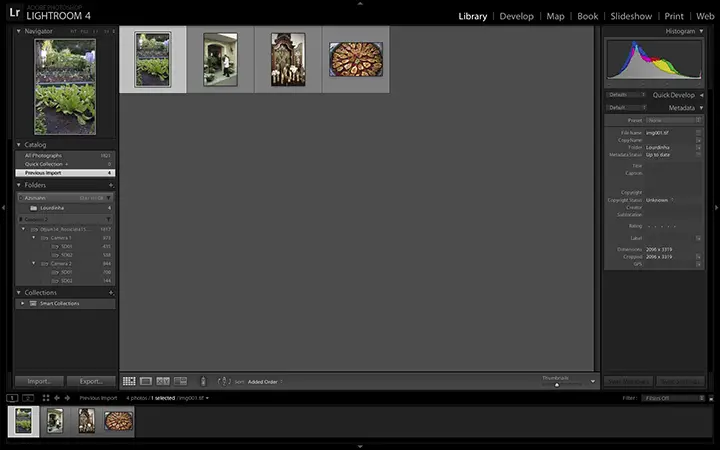Viewport: 720px width, 450px height.
Task: Open the Filters Off dropdown
Action: 673,398
